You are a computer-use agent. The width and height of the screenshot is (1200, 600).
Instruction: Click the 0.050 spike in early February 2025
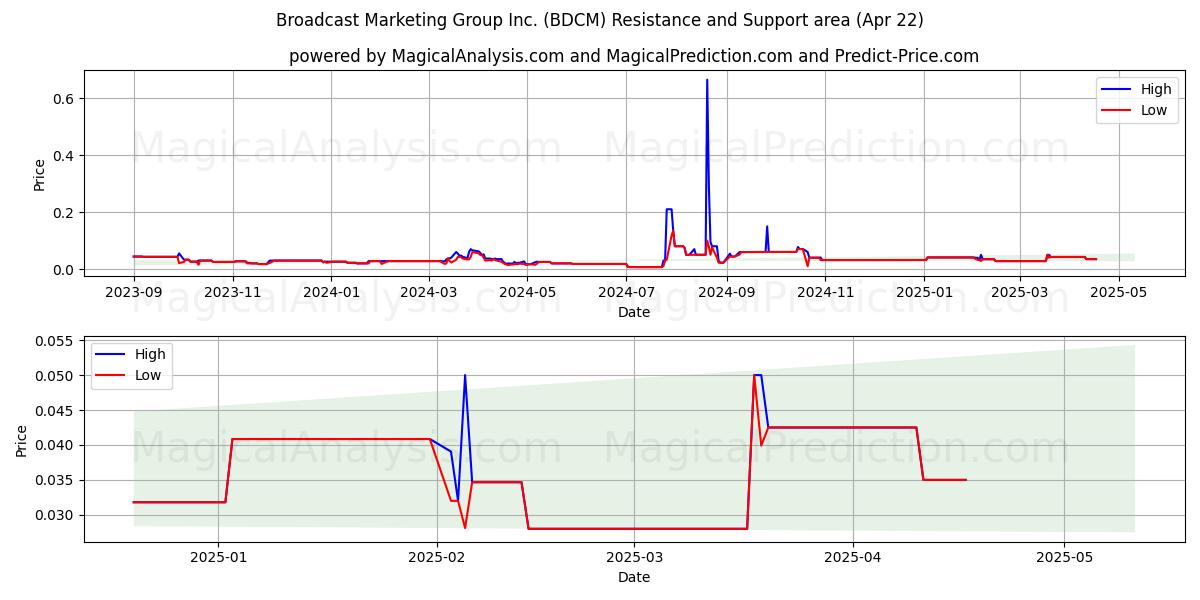[465, 376]
